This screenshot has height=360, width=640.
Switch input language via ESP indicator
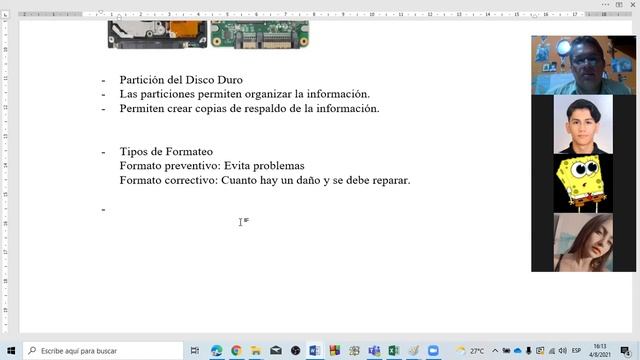pyautogui.click(x=576, y=351)
